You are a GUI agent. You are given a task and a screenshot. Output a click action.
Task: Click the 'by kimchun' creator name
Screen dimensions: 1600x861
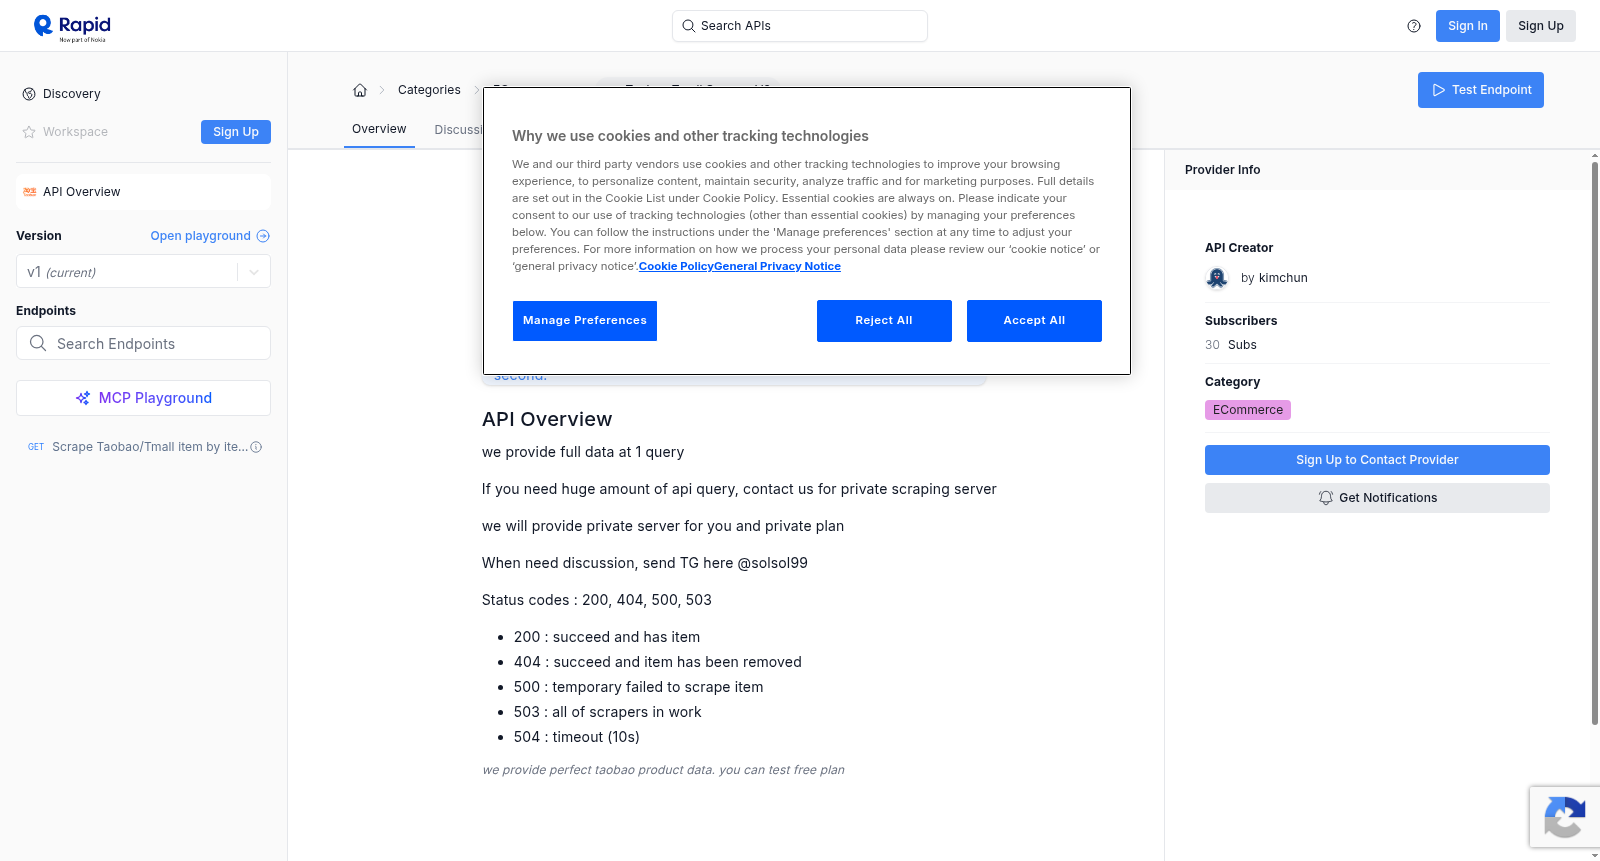pos(1274,278)
